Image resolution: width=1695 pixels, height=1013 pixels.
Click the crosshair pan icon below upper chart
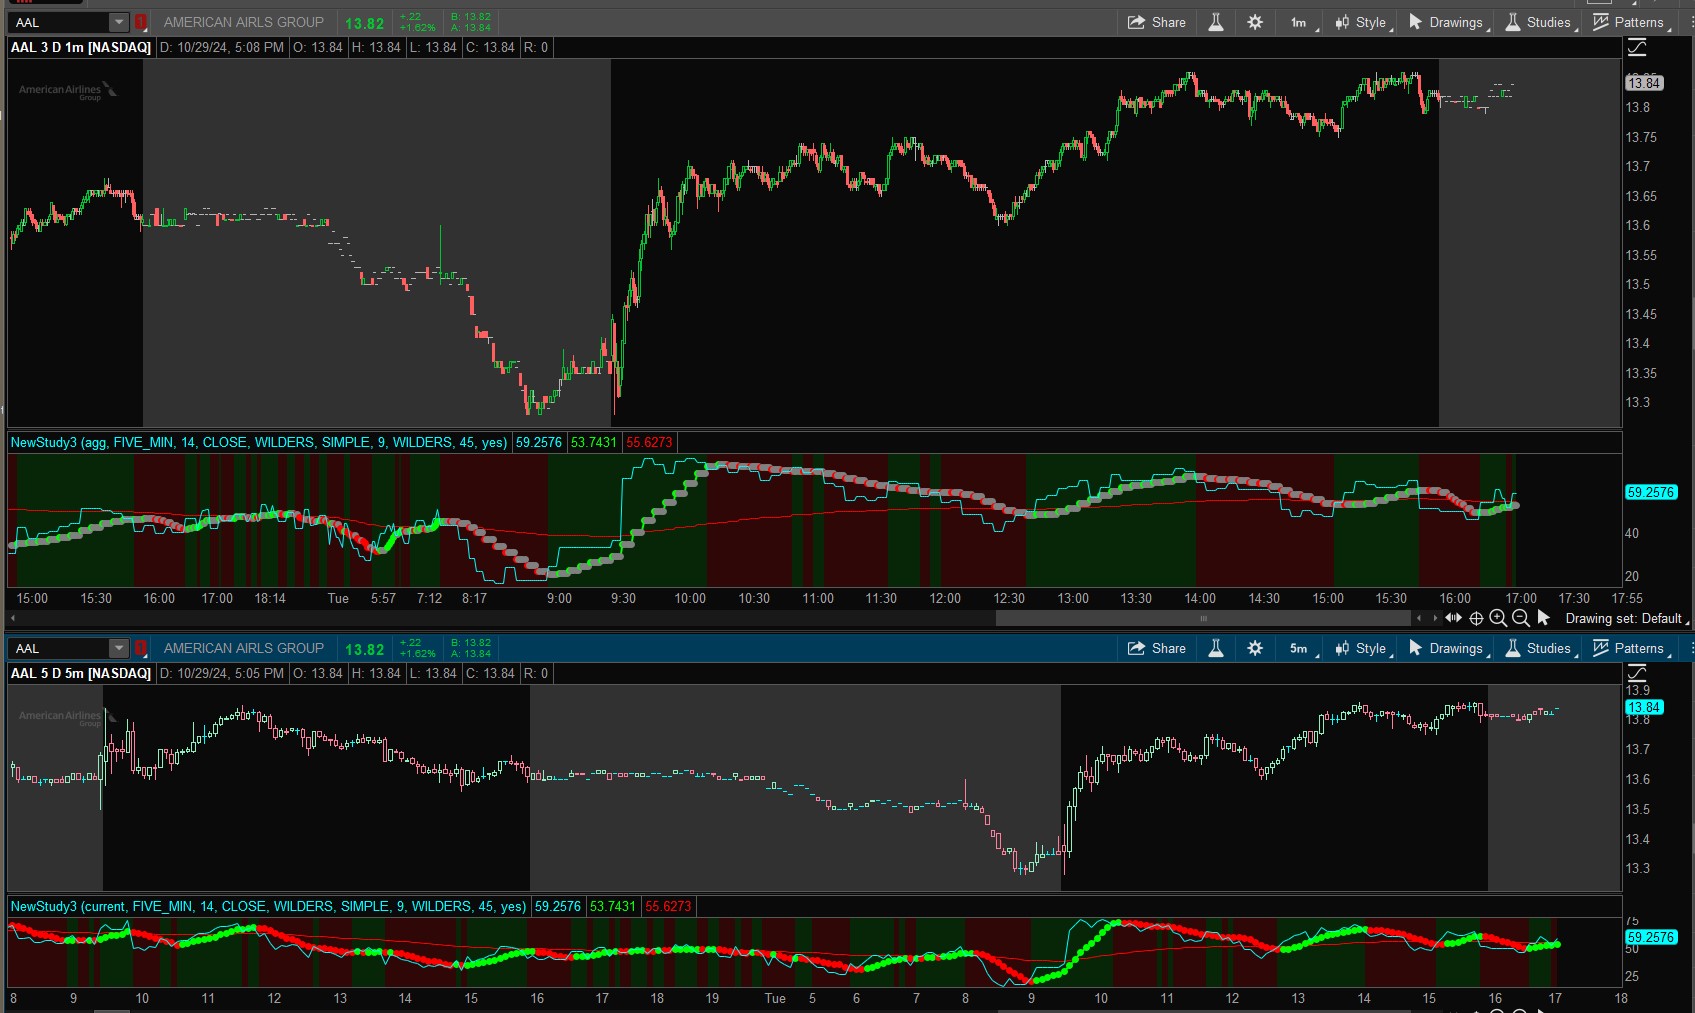(1476, 618)
